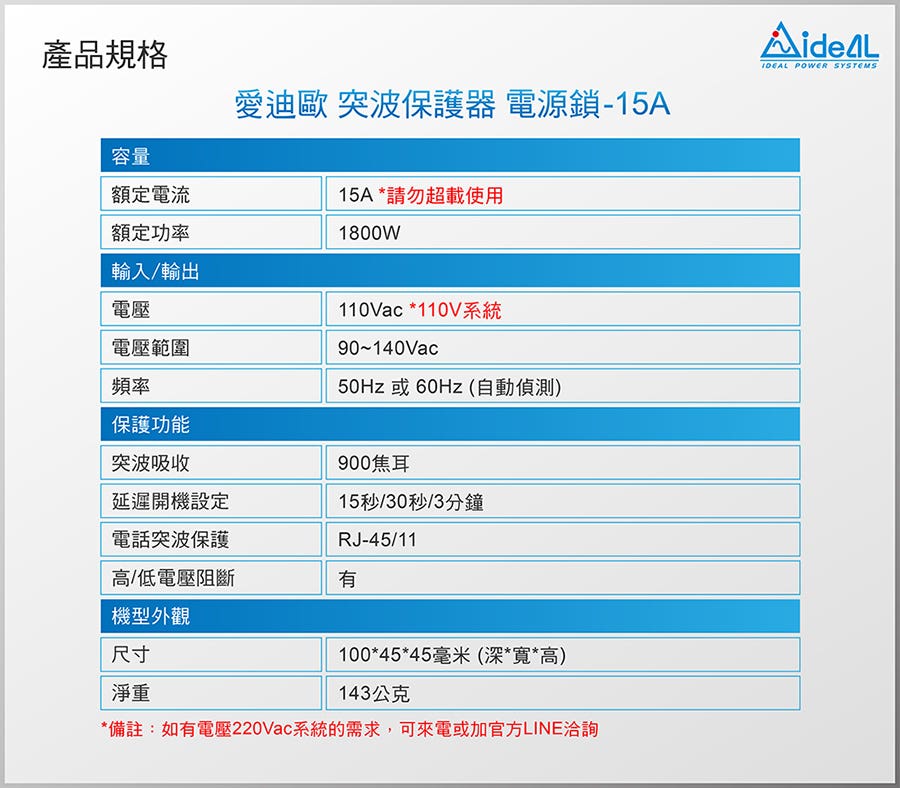
Task: Click the 電話突波保護 label cell
Action: (211, 539)
